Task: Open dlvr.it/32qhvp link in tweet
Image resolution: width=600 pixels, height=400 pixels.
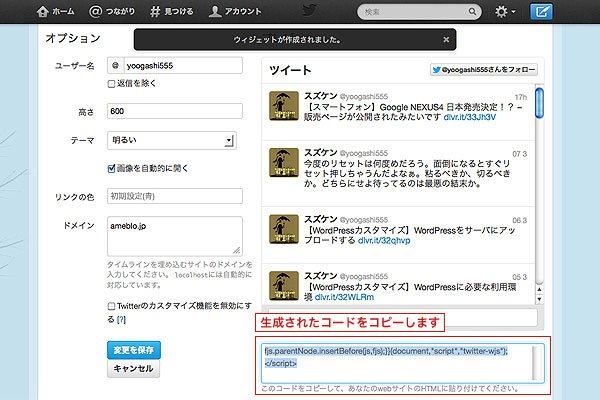Action: 384,240
